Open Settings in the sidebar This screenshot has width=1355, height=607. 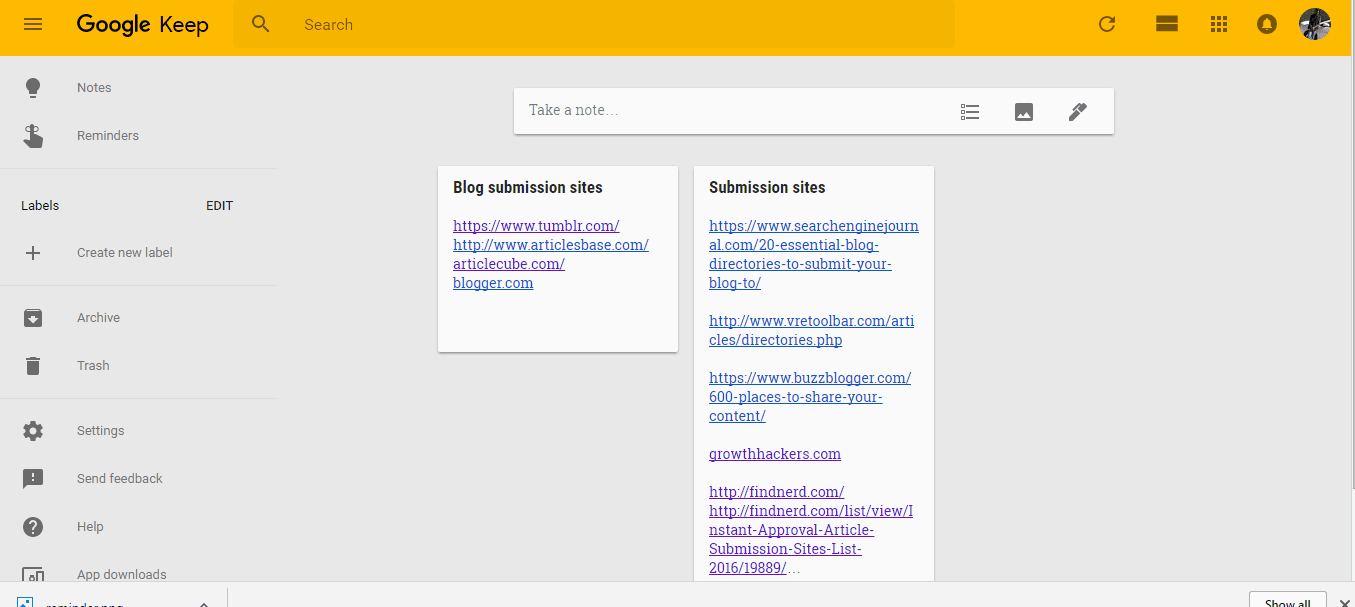pyautogui.click(x=100, y=431)
